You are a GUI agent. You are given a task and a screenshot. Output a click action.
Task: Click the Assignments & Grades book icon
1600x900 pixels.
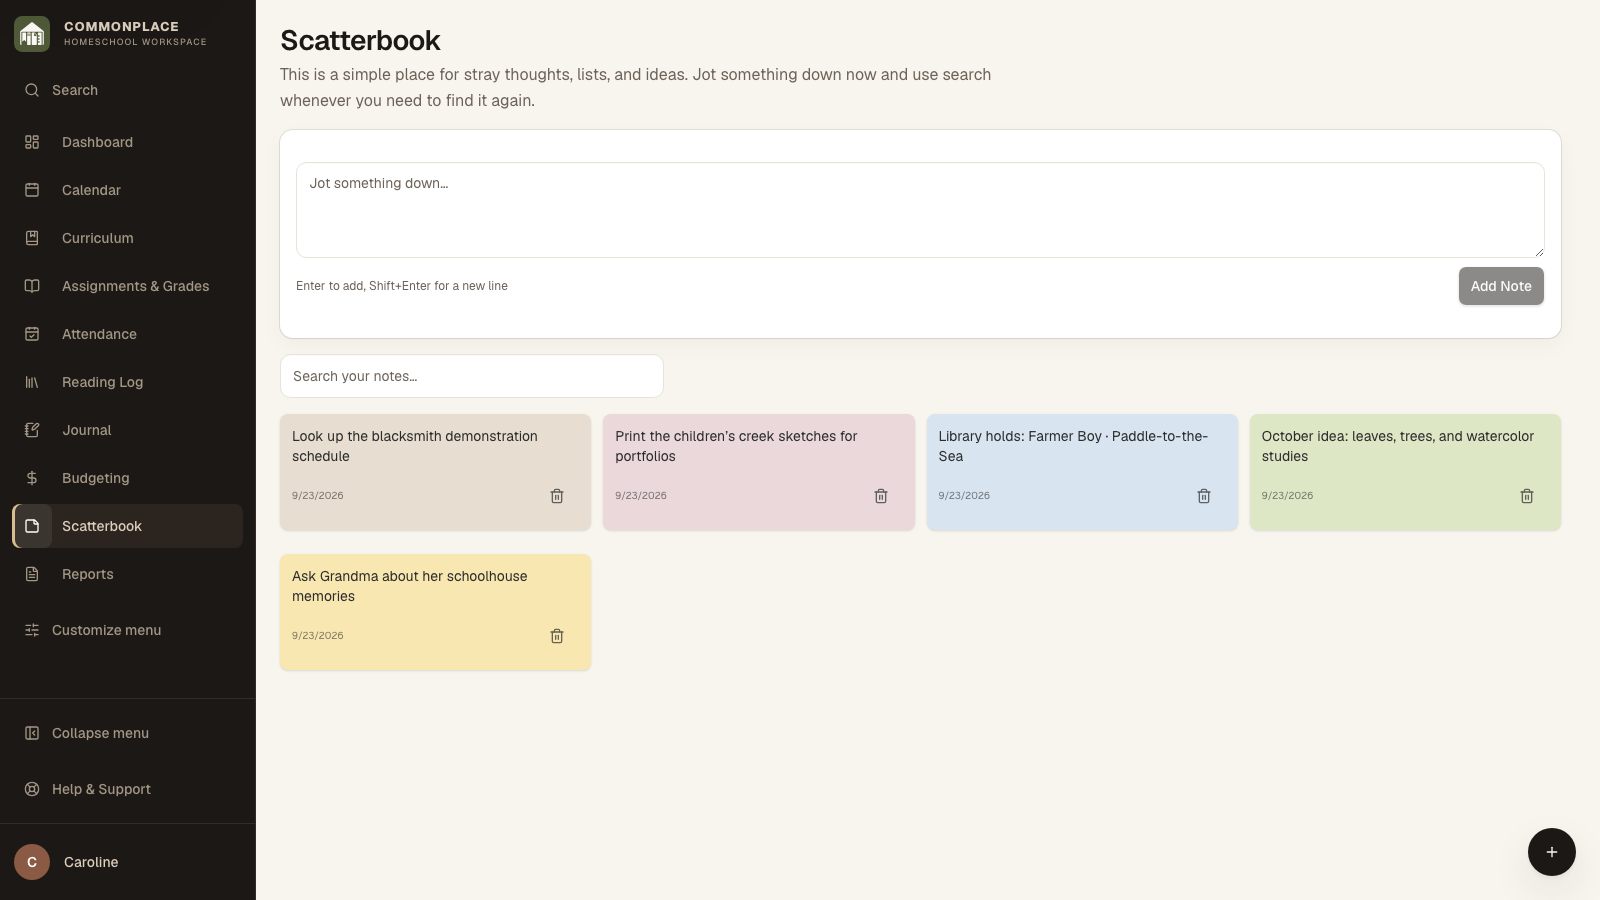coord(32,286)
